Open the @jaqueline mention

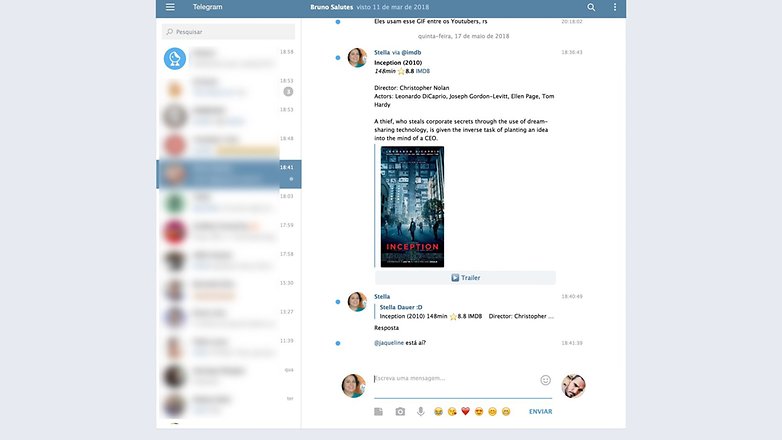point(389,343)
